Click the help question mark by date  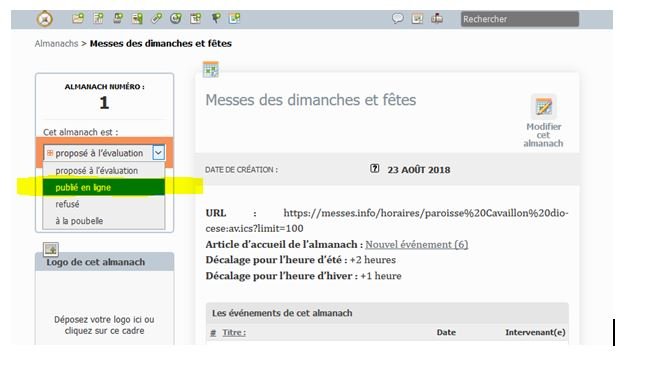point(375,168)
